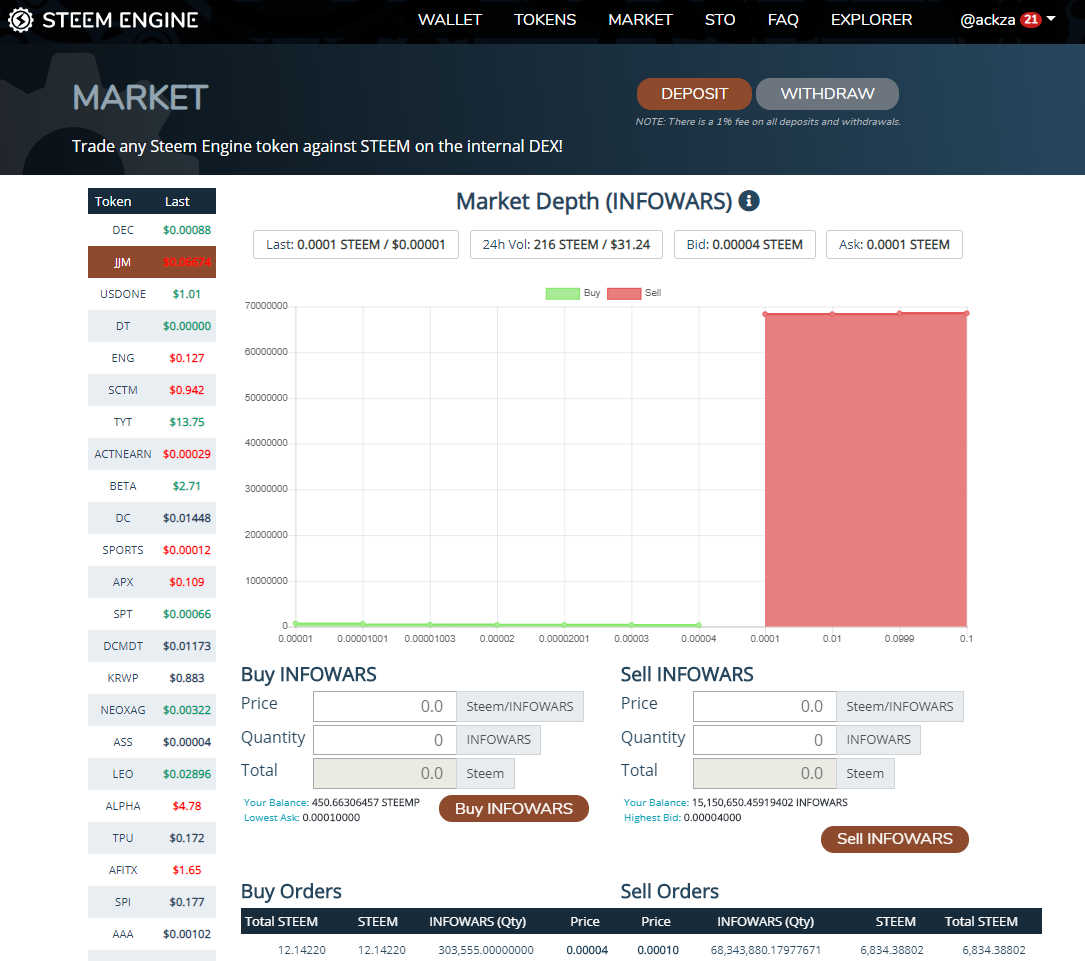This screenshot has width=1085, height=961.
Task: Select the JJM token row
Action: coord(151,262)
